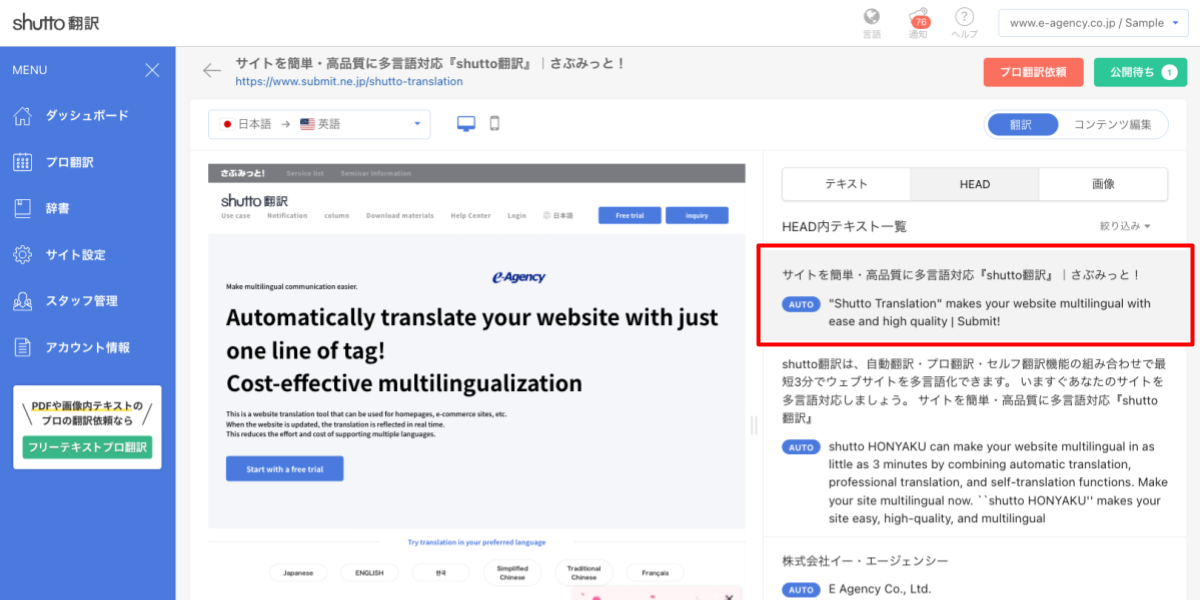The image size is (1200, 600).
Task: Click the サイト設定 gear icon
Action: (x=23, y=255)
